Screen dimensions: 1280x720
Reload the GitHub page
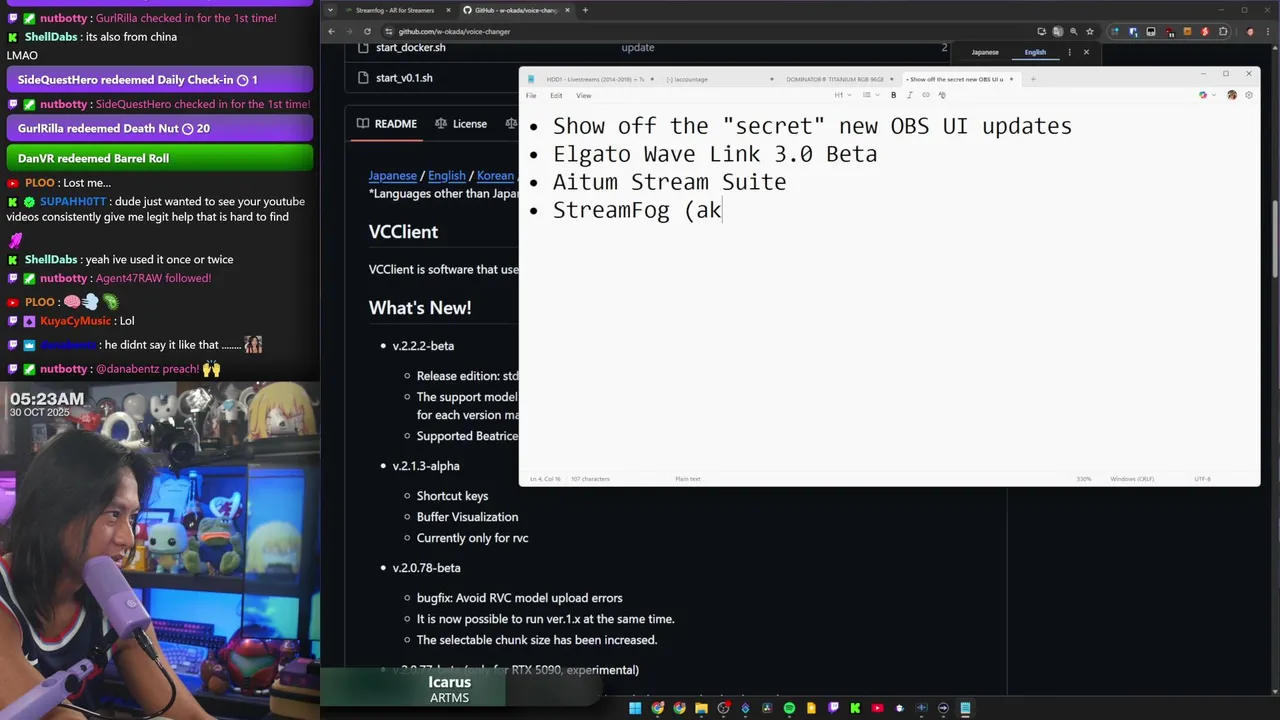point(367,31)
